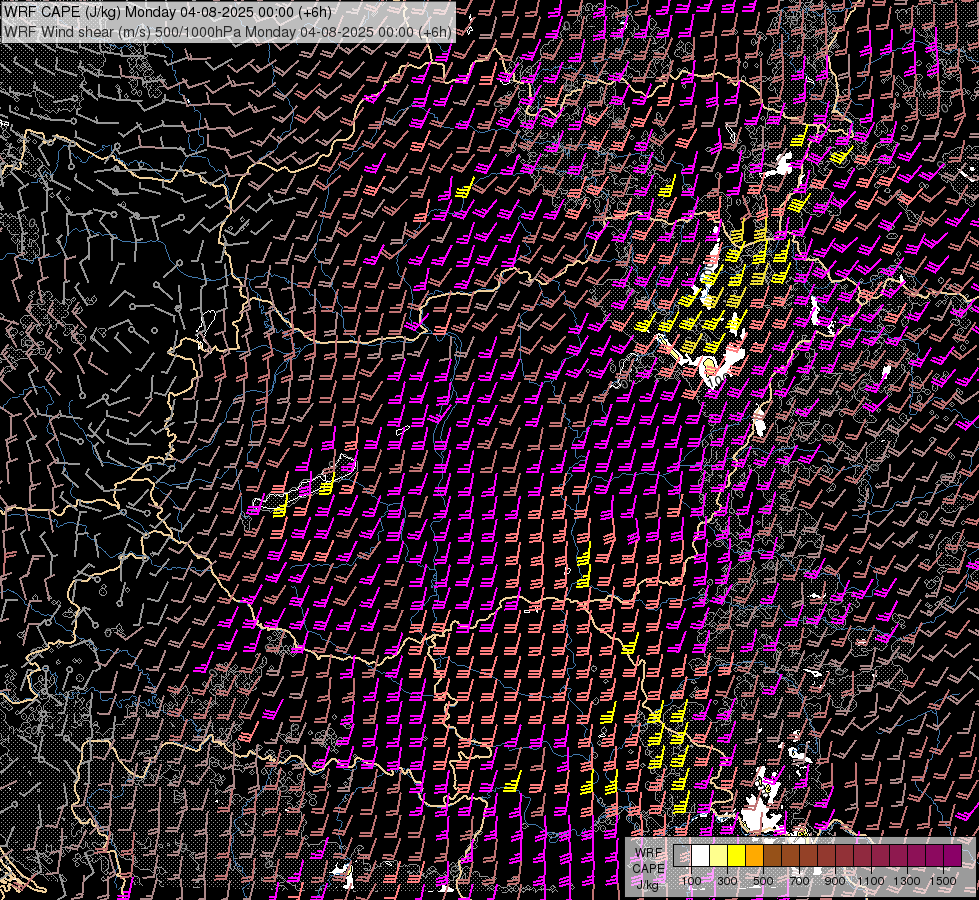
Task: Click the WRF CAPE Monday 04-08-2025 title line
Action: point(168,12)
